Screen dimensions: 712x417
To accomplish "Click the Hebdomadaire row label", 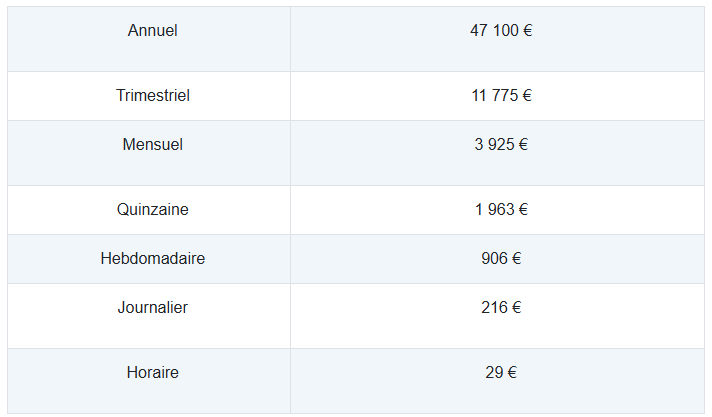I will pyautogui.click(x=153, y=258).
